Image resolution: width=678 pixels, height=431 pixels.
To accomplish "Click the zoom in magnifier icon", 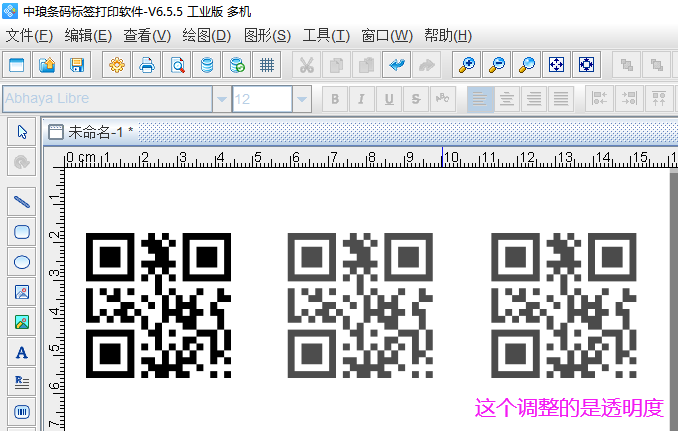I will [x=467, y=66].
